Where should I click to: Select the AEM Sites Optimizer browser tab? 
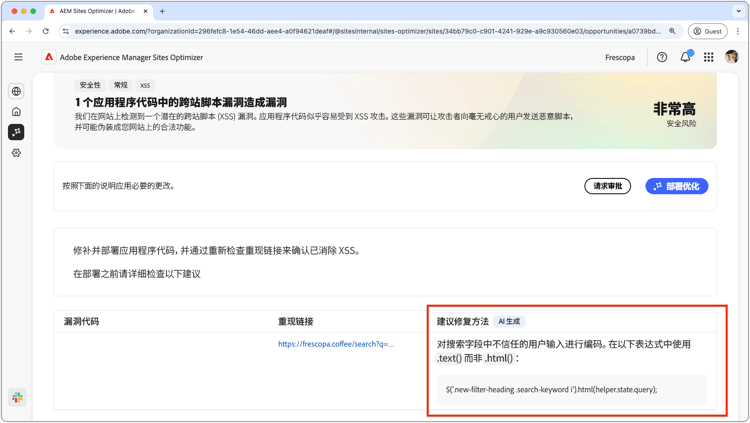point(98,11)
